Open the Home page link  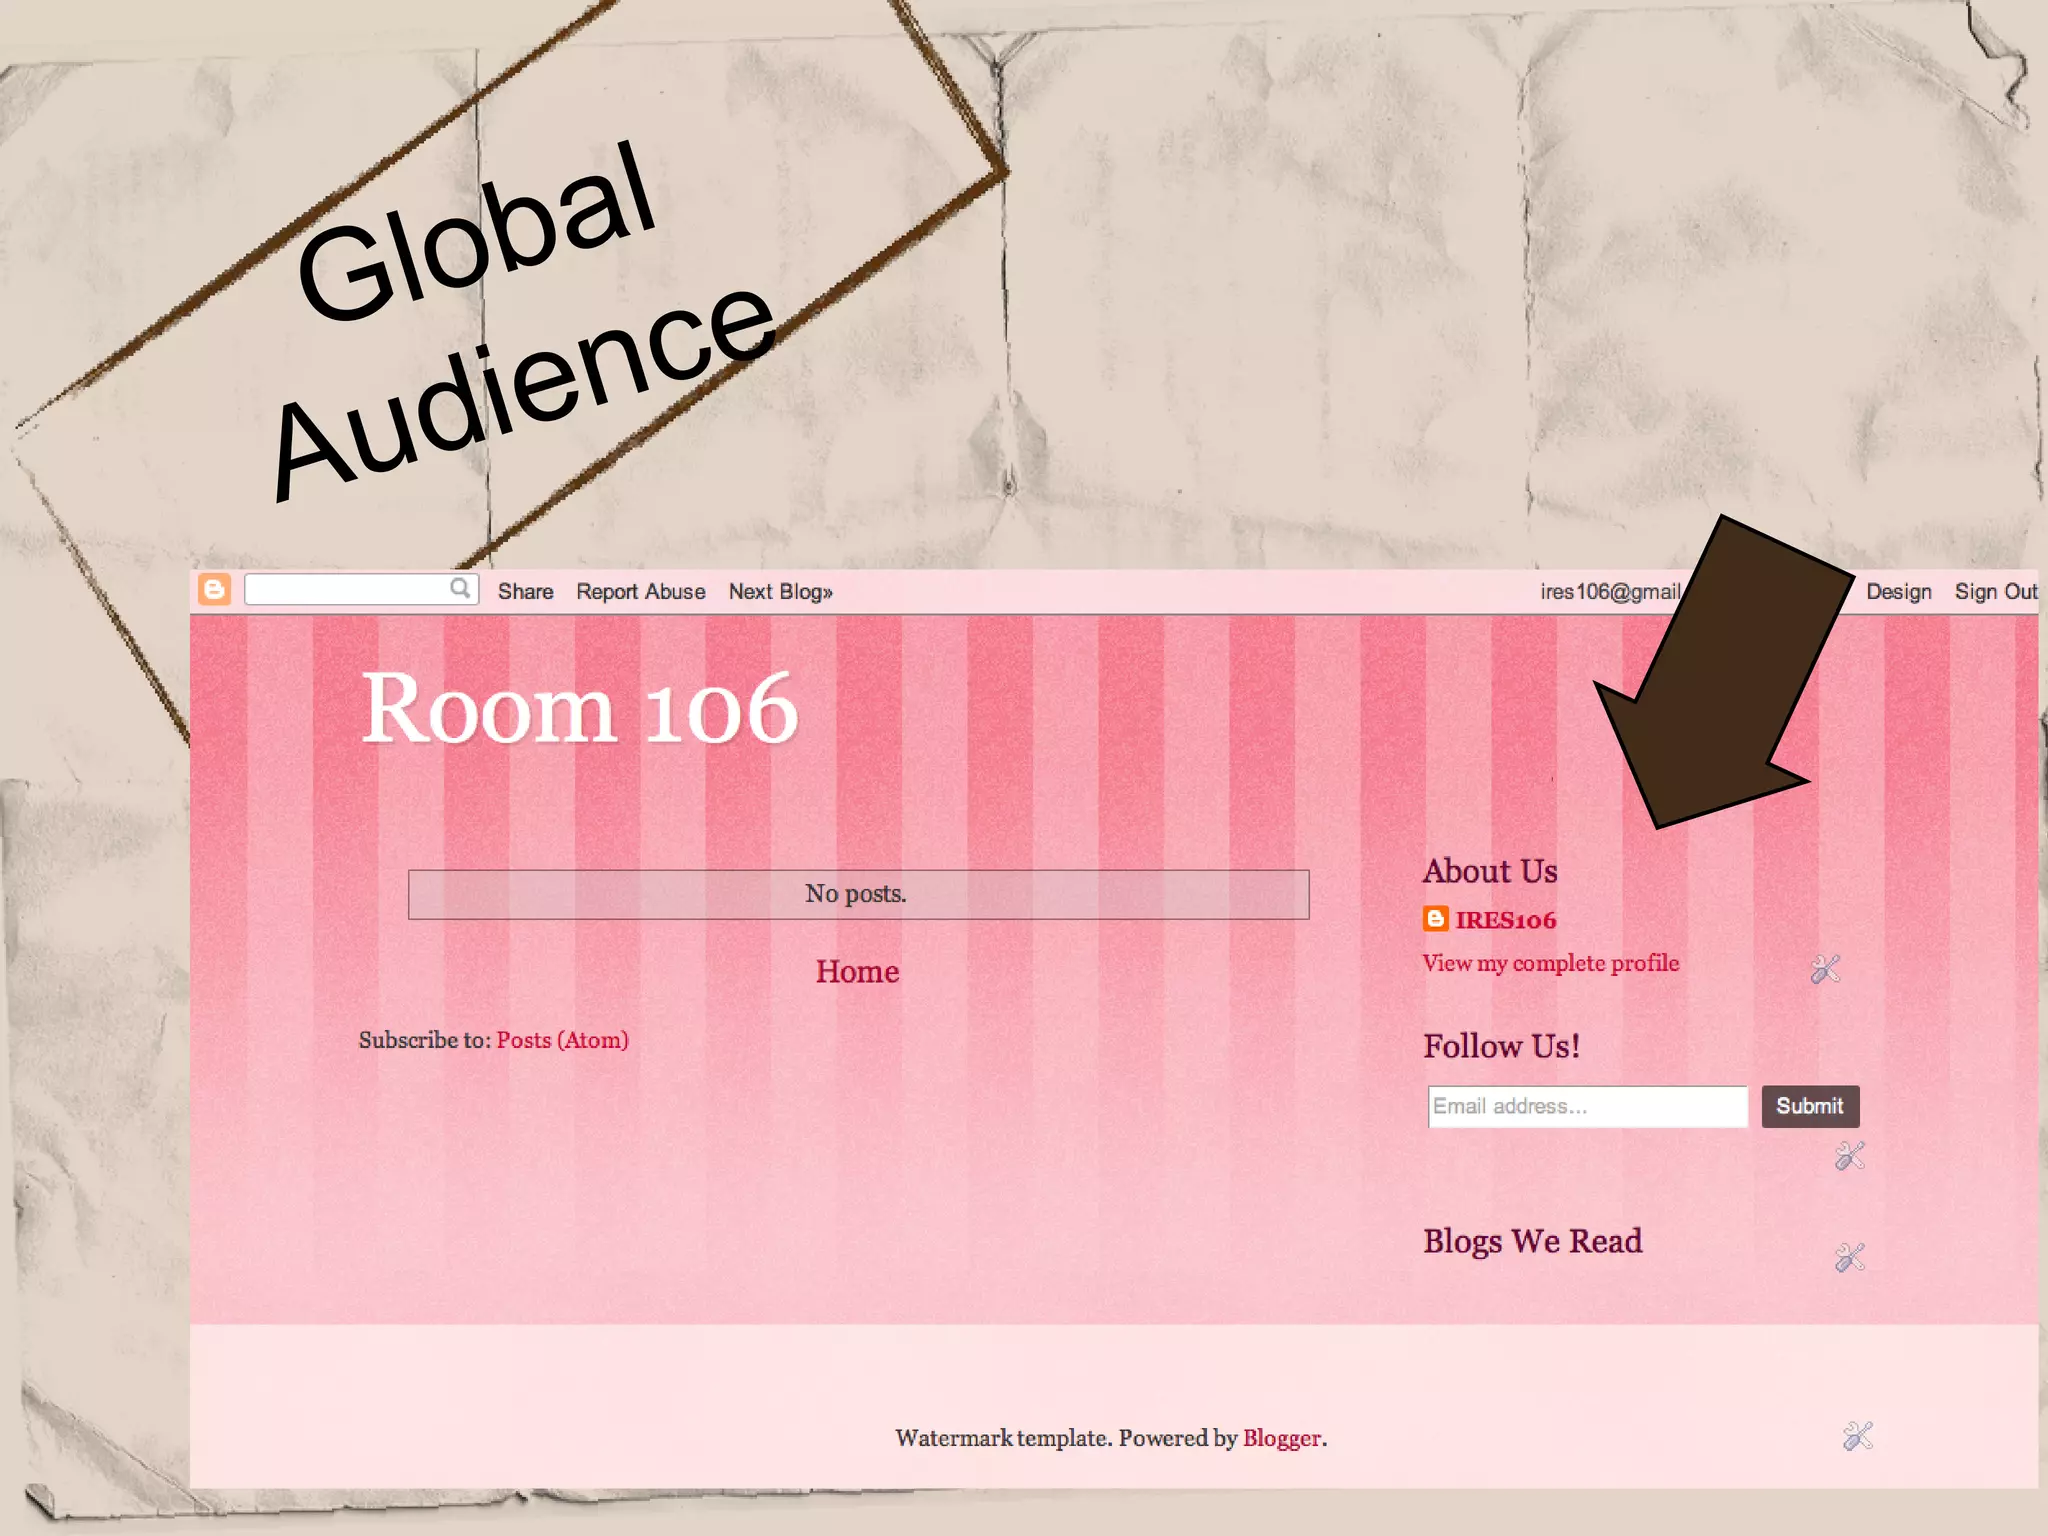[x=857, y=971]
